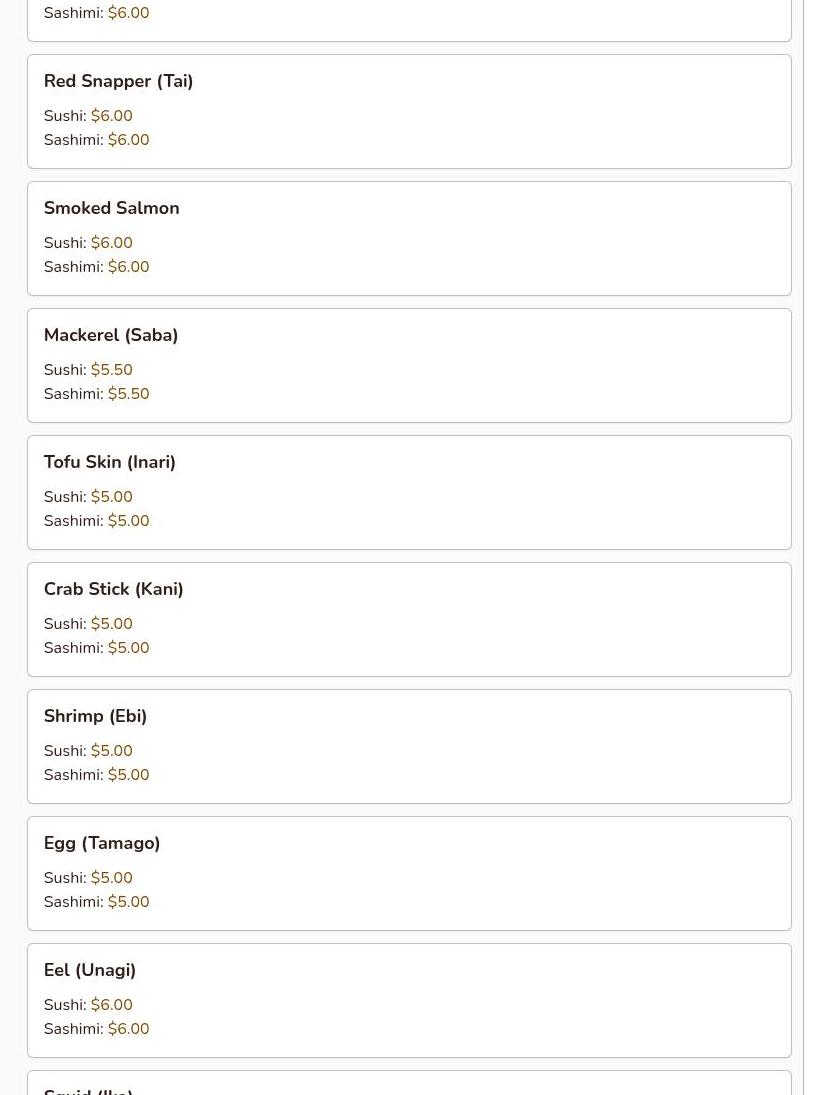Click the Egg (Tamago) heading

coord(101,843)
